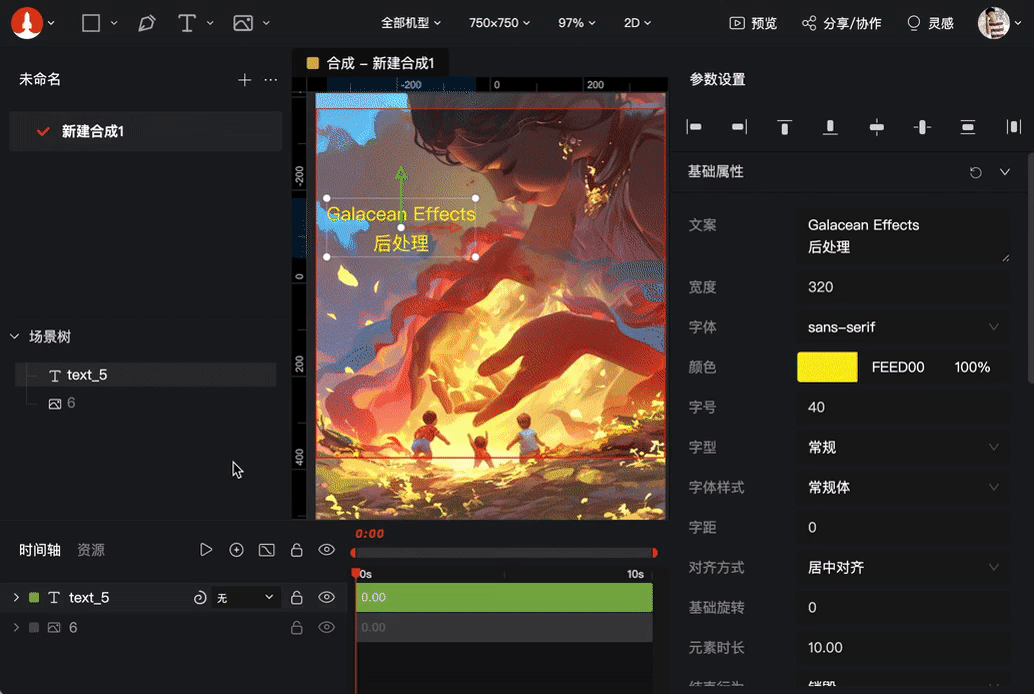Expand the text_5 timeline layer
Image resolution: width=1034 pixels, height=694 pixels.
tap(16, 598)
